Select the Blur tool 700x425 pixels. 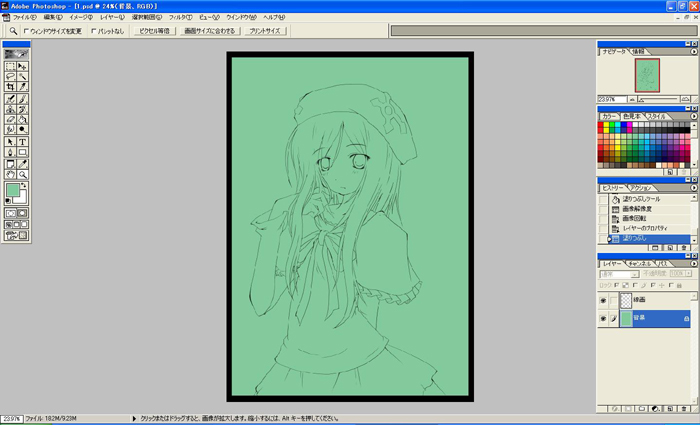pyautogui.click(x=10, y=129)
